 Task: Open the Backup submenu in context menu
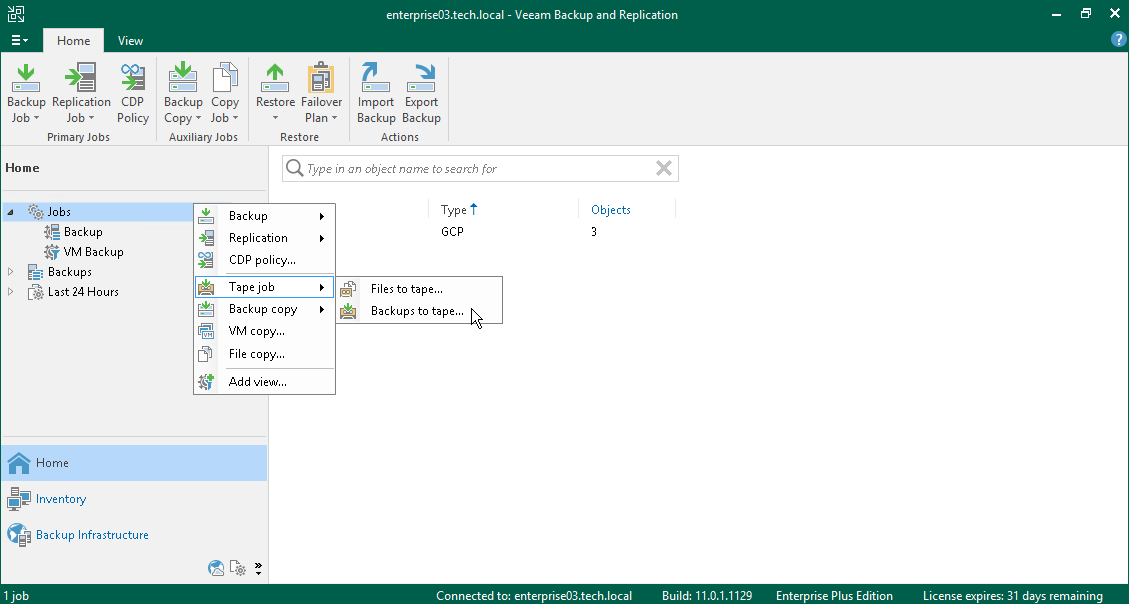pos(264,216)
